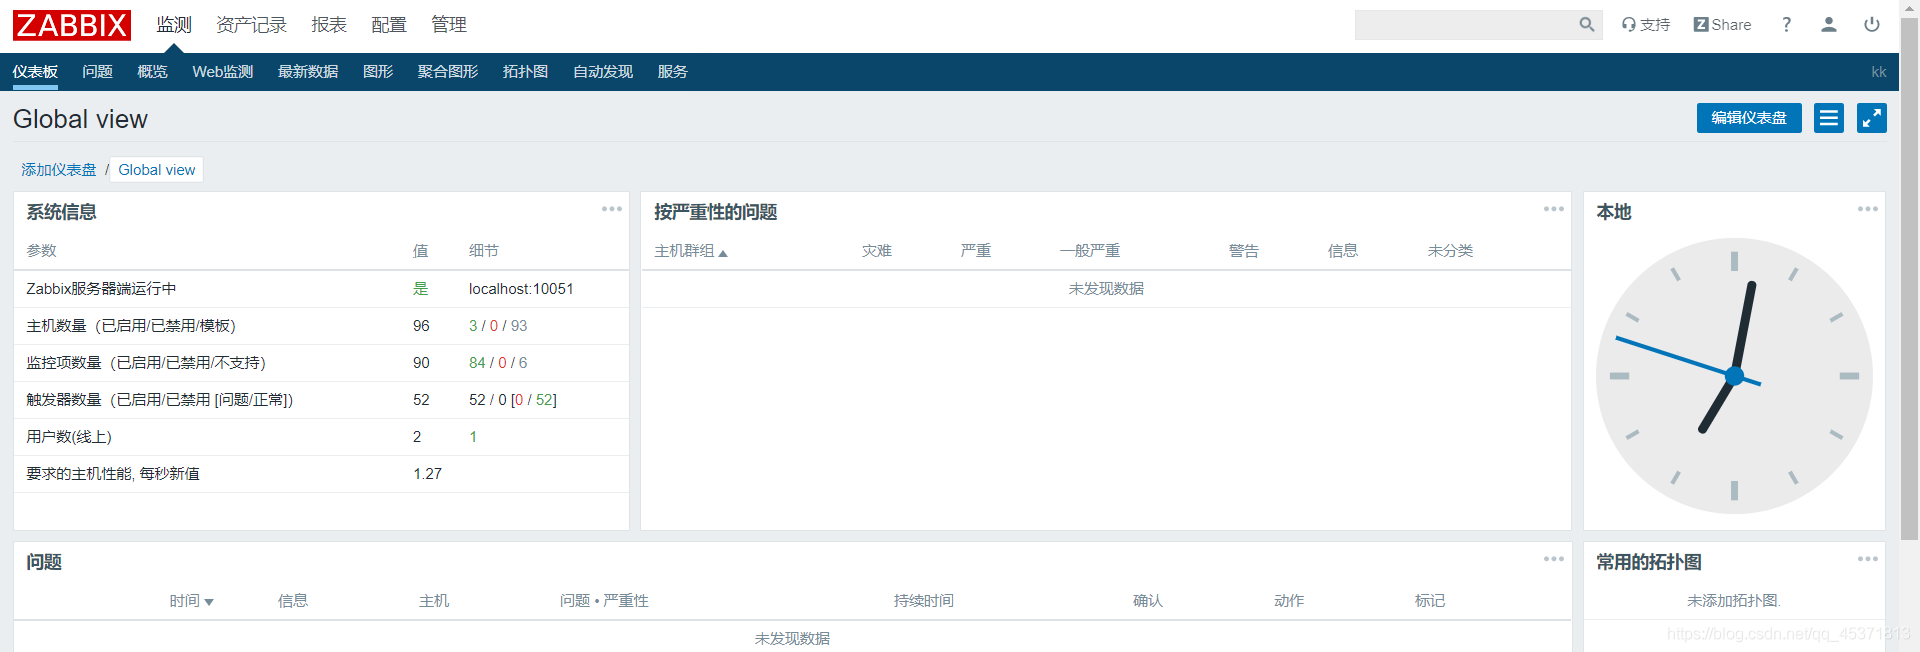The image size is (1920, 652).
Task: Open the dashboard actions list menu
Action: [1828, 118]
